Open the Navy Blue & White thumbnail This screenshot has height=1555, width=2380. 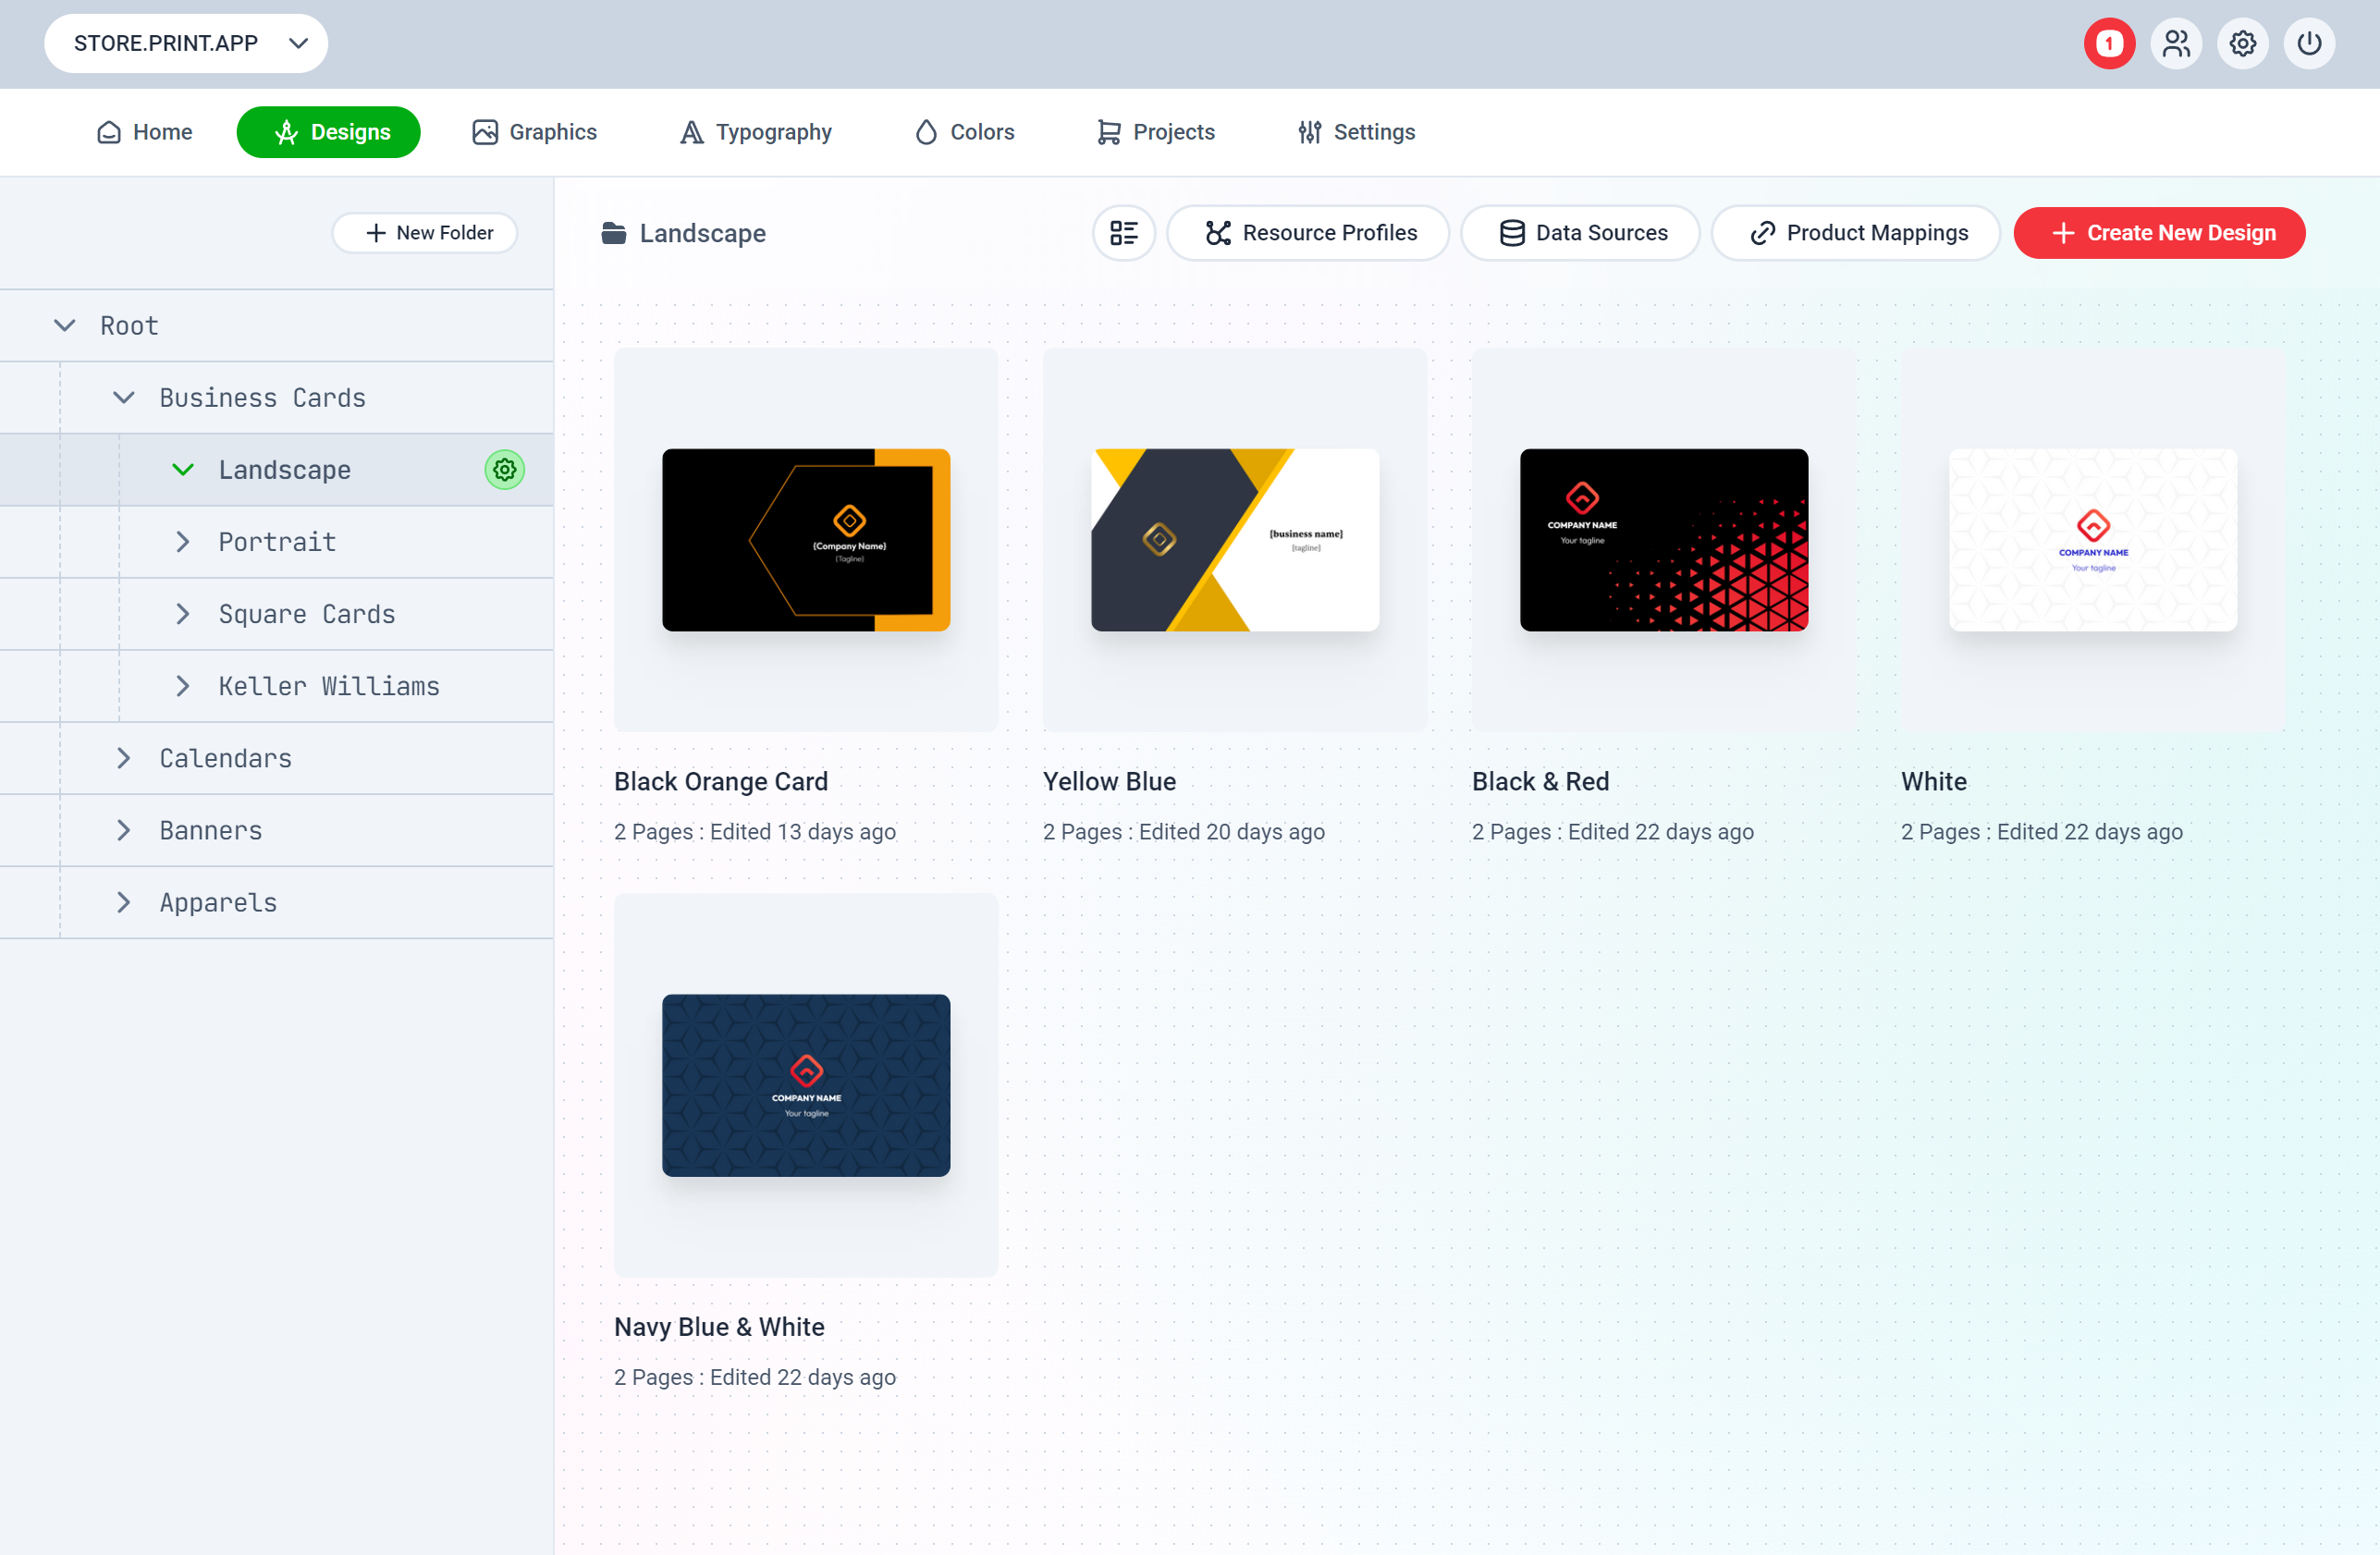(x=806, y=1085)
